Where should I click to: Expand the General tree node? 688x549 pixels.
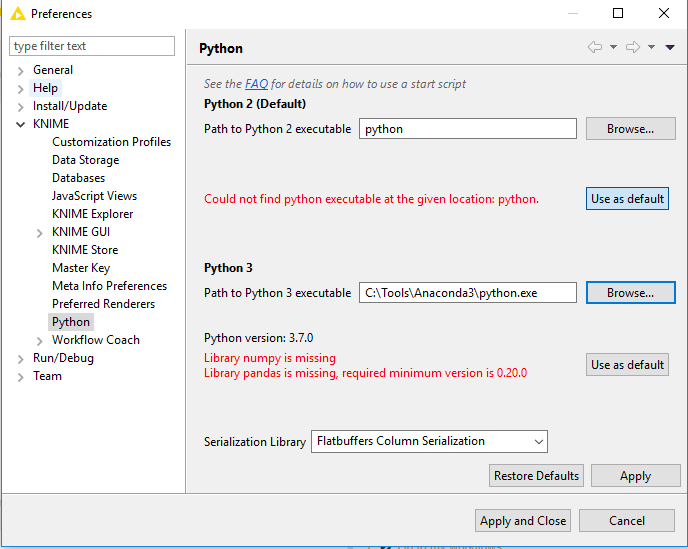click(20, 71)
